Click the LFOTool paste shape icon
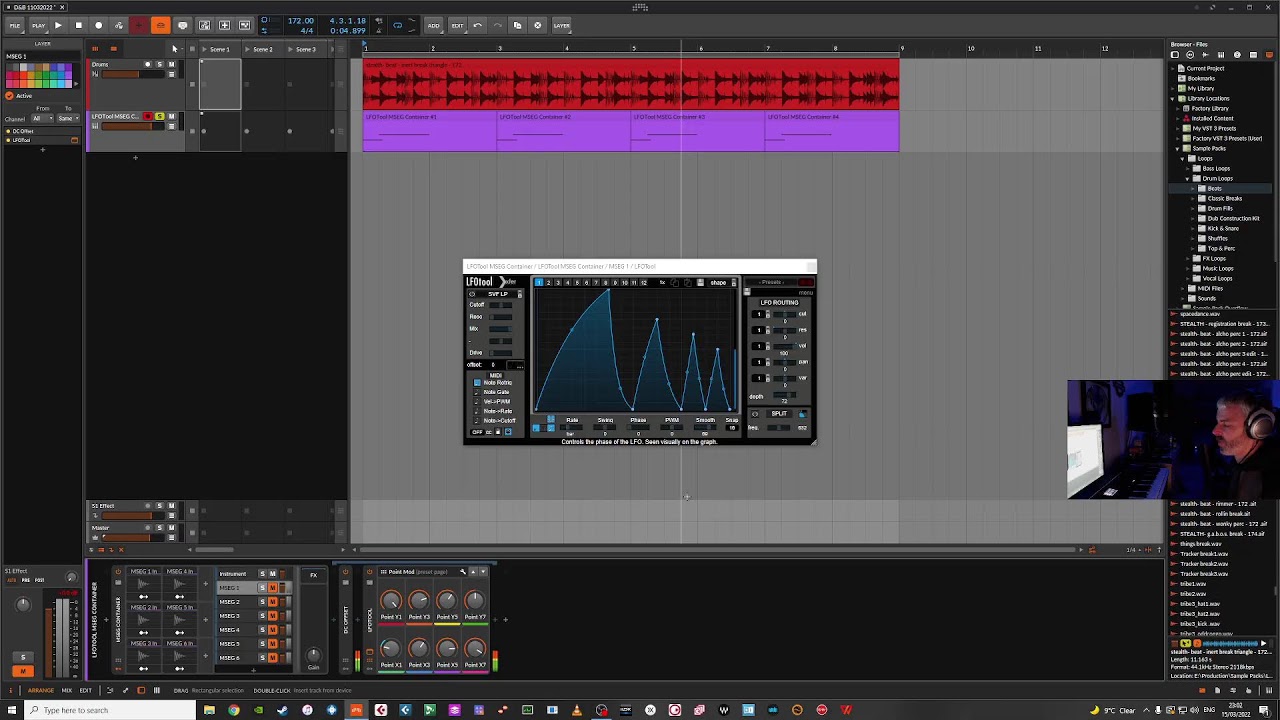The width and height of the screenshot is (1280, 720). pos(688,283)
